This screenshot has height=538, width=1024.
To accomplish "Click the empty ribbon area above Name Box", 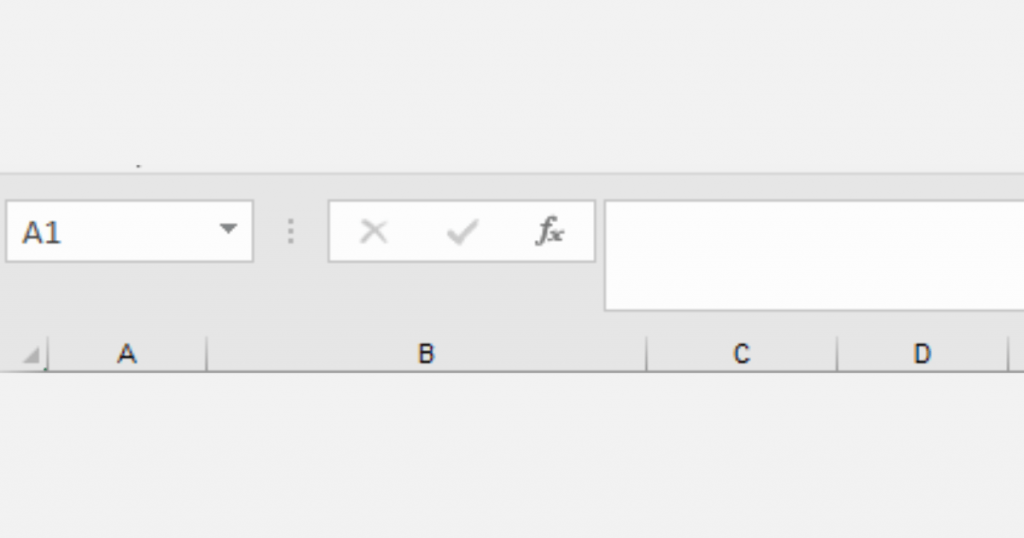I will [x=130, y=90].
